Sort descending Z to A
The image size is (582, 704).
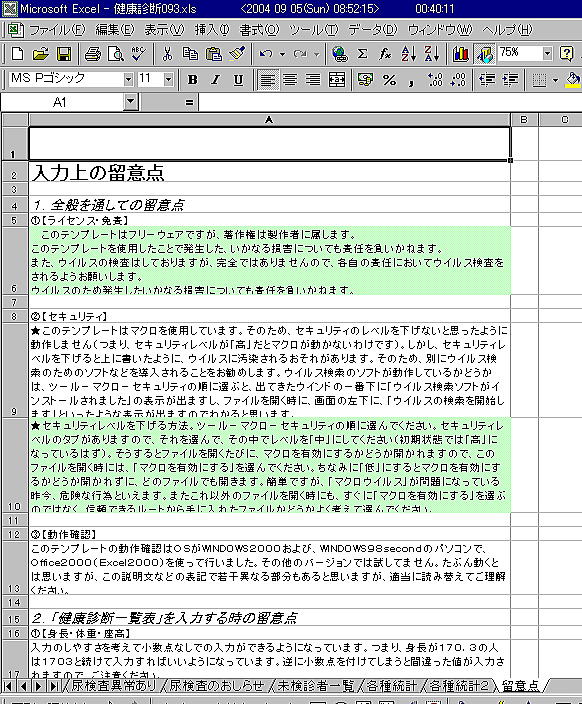(432, 54)
